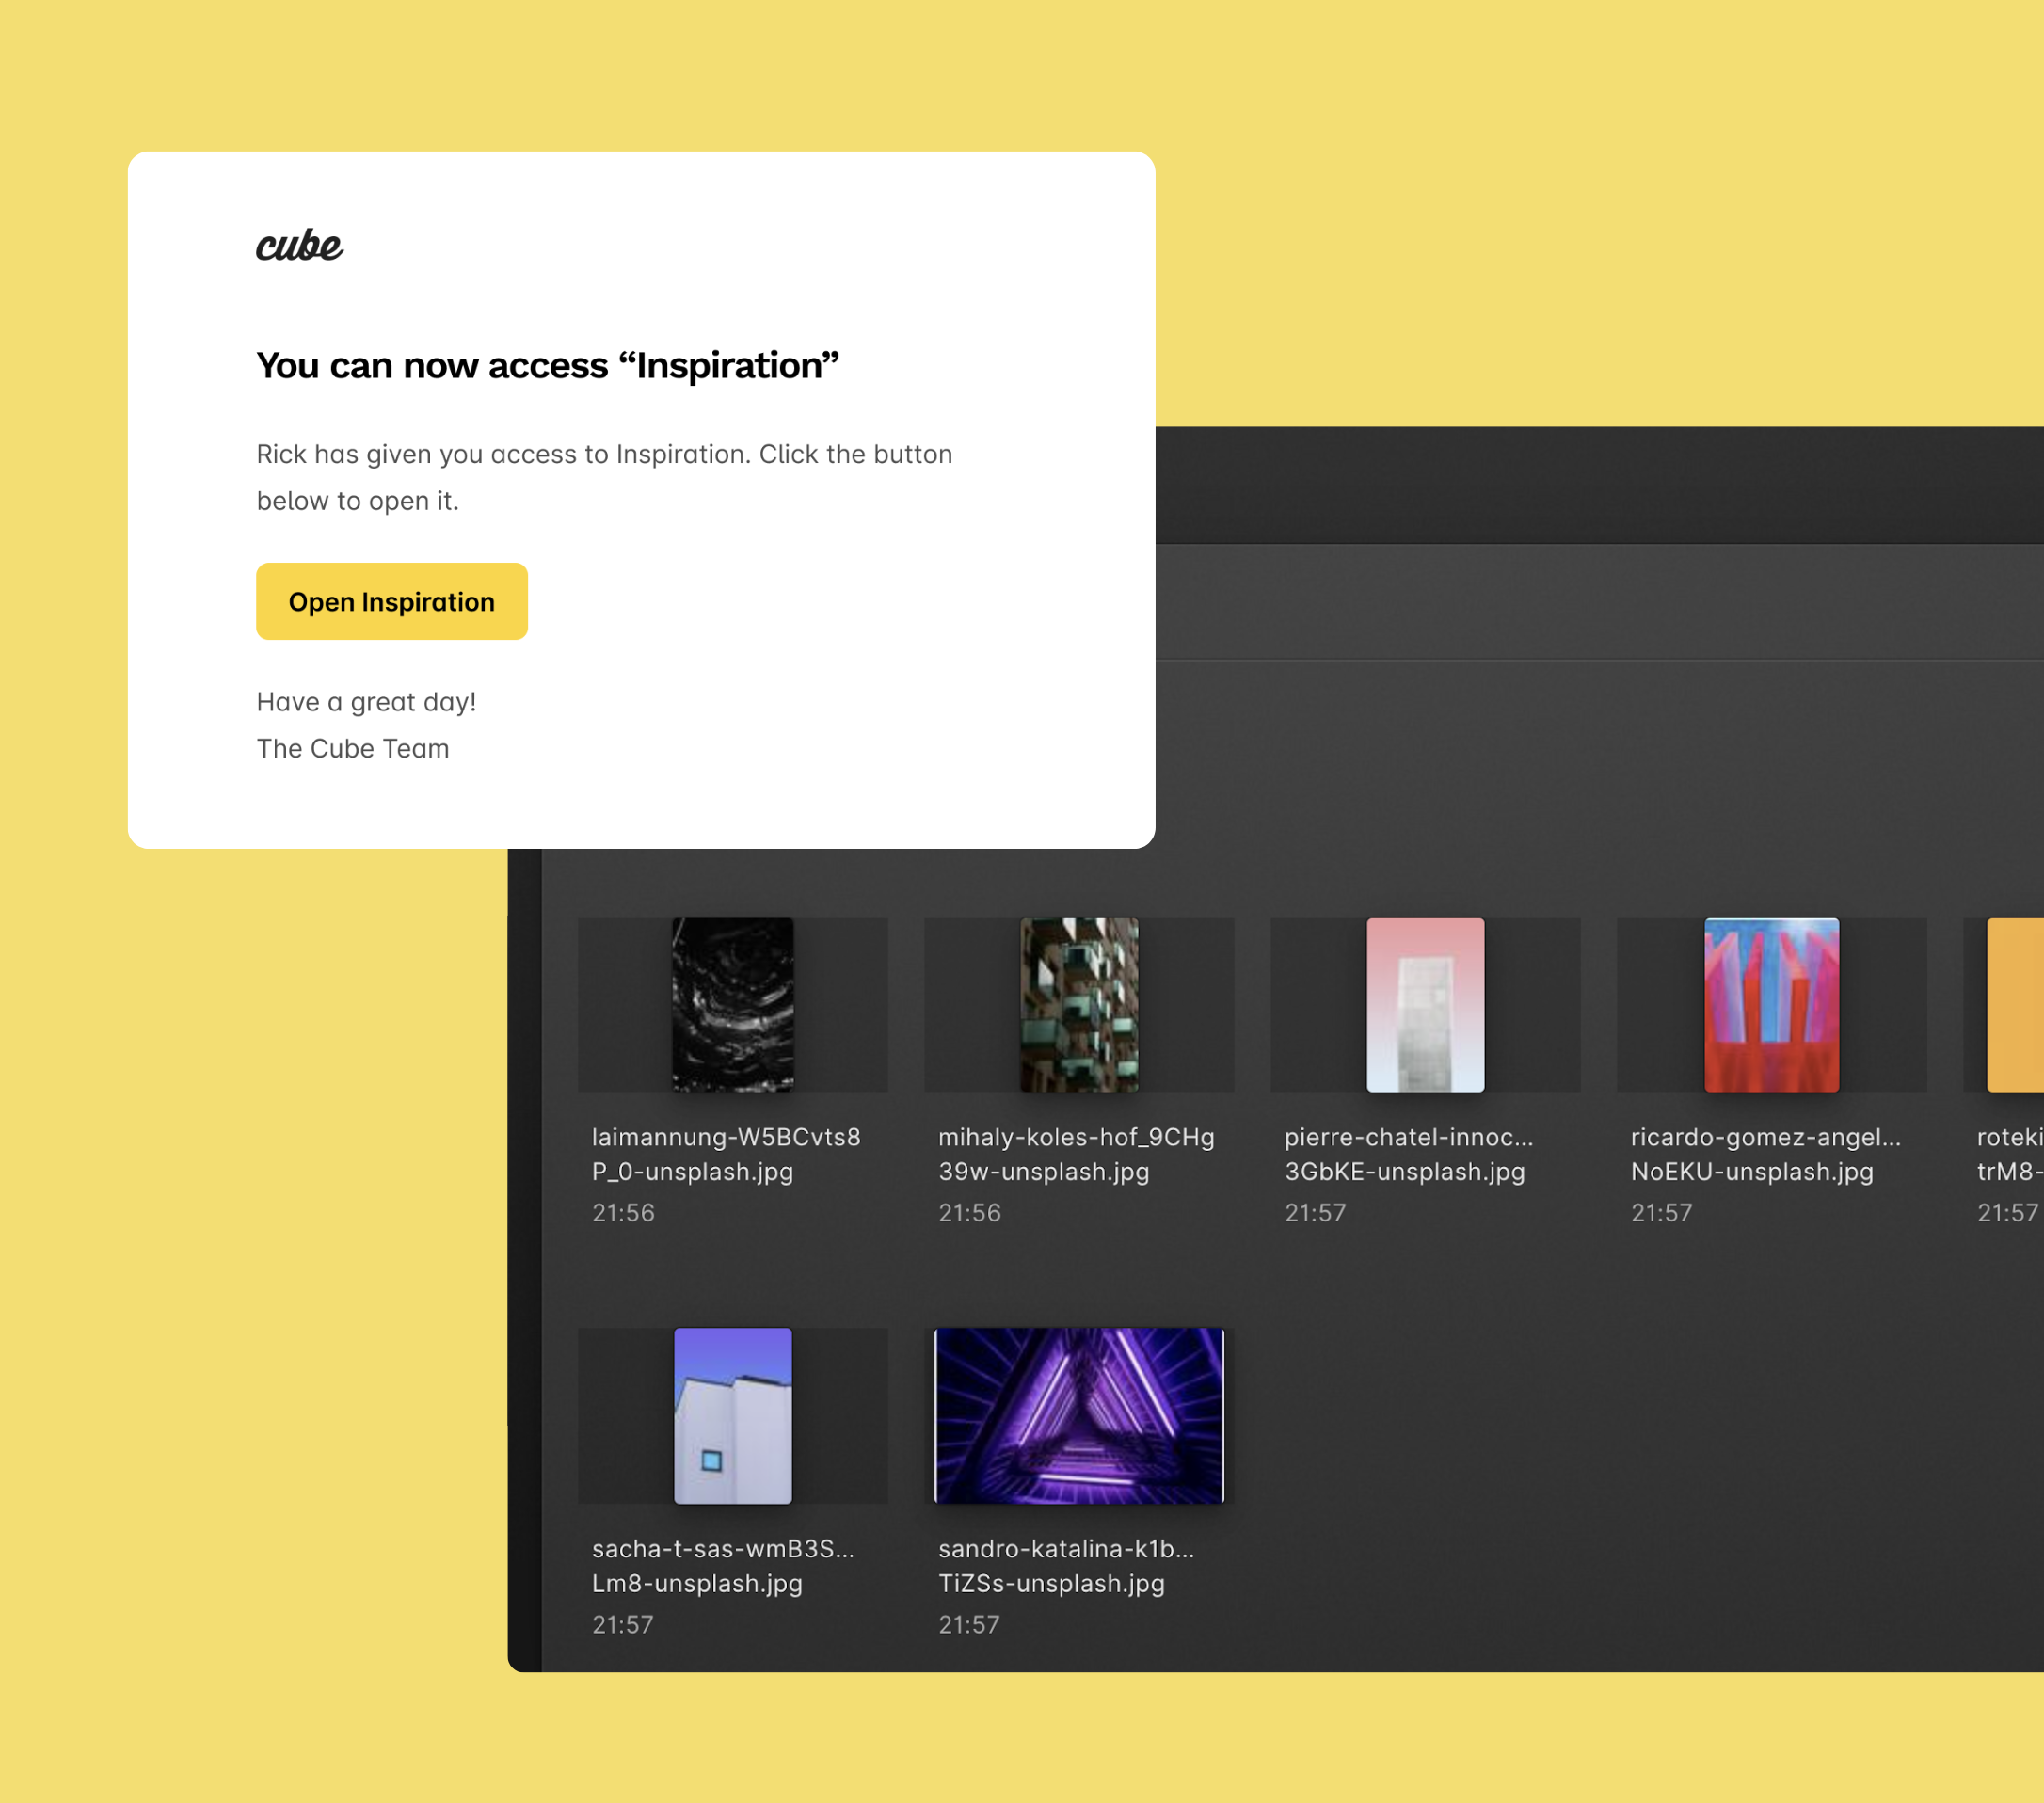Select the sacha-t-sas white building thumbnail

point(732,1415)
